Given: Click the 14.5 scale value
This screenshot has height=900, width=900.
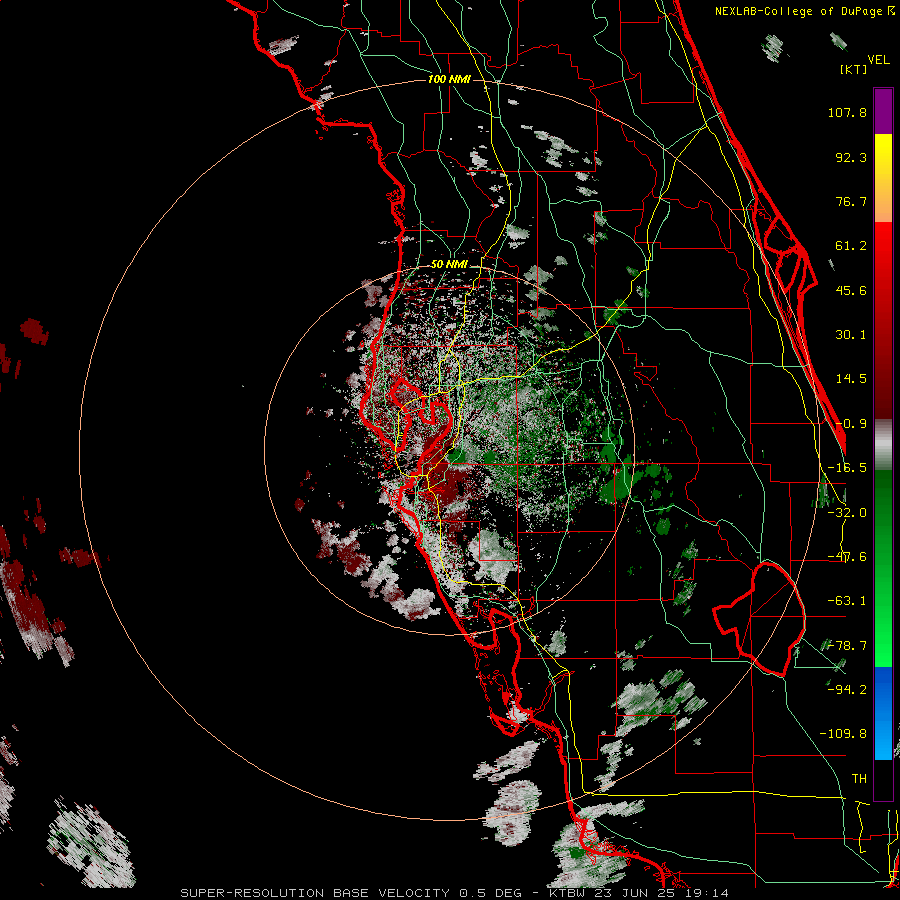Looking at the screenshot, I should click(x=851, y=379).
